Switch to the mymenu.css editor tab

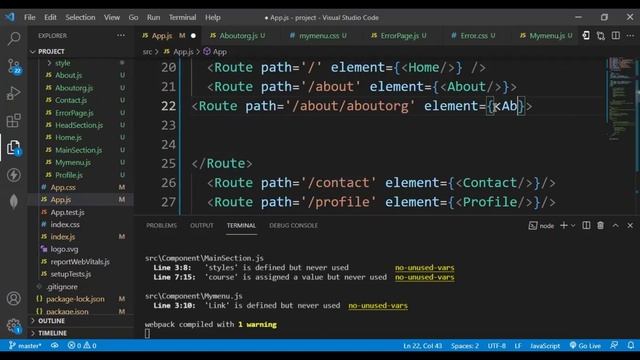(x=318, y=36)
